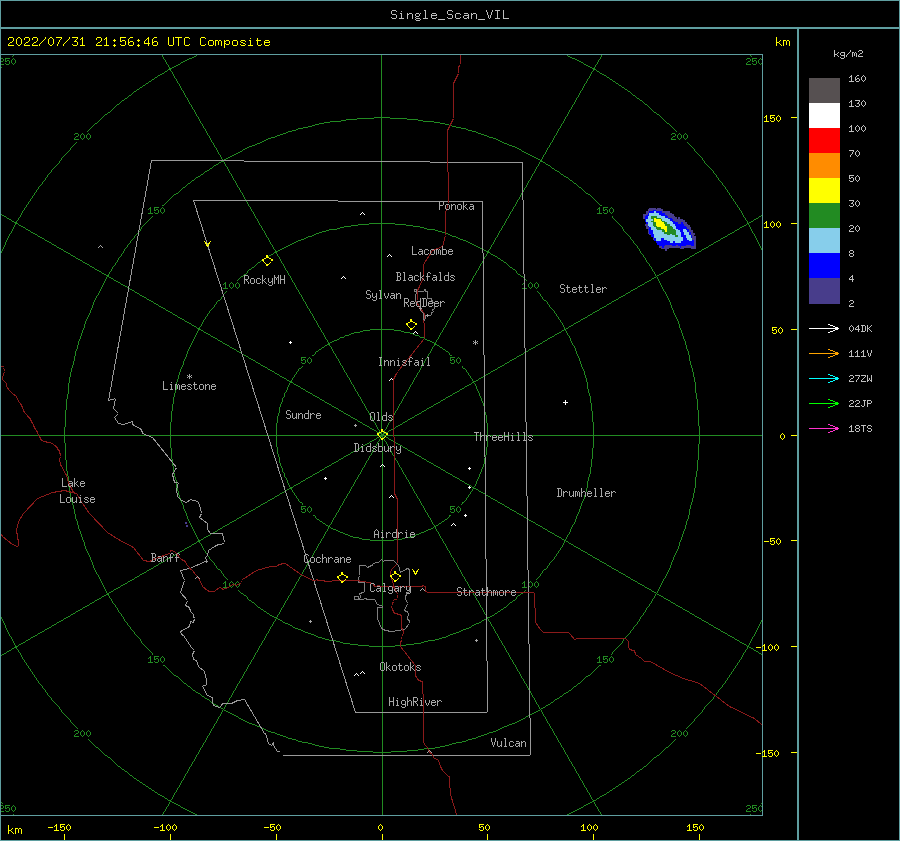The image size is (900, 841).
Task: Click the RedDeer city label
Action: (x=424, y=303)
